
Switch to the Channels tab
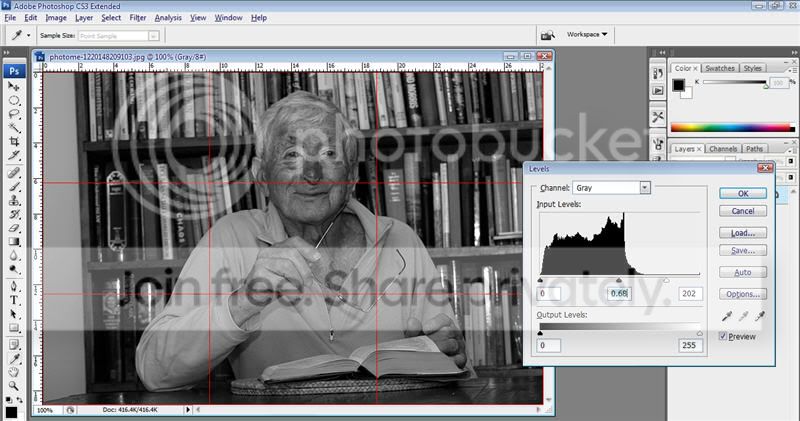[x=722, y=149]
